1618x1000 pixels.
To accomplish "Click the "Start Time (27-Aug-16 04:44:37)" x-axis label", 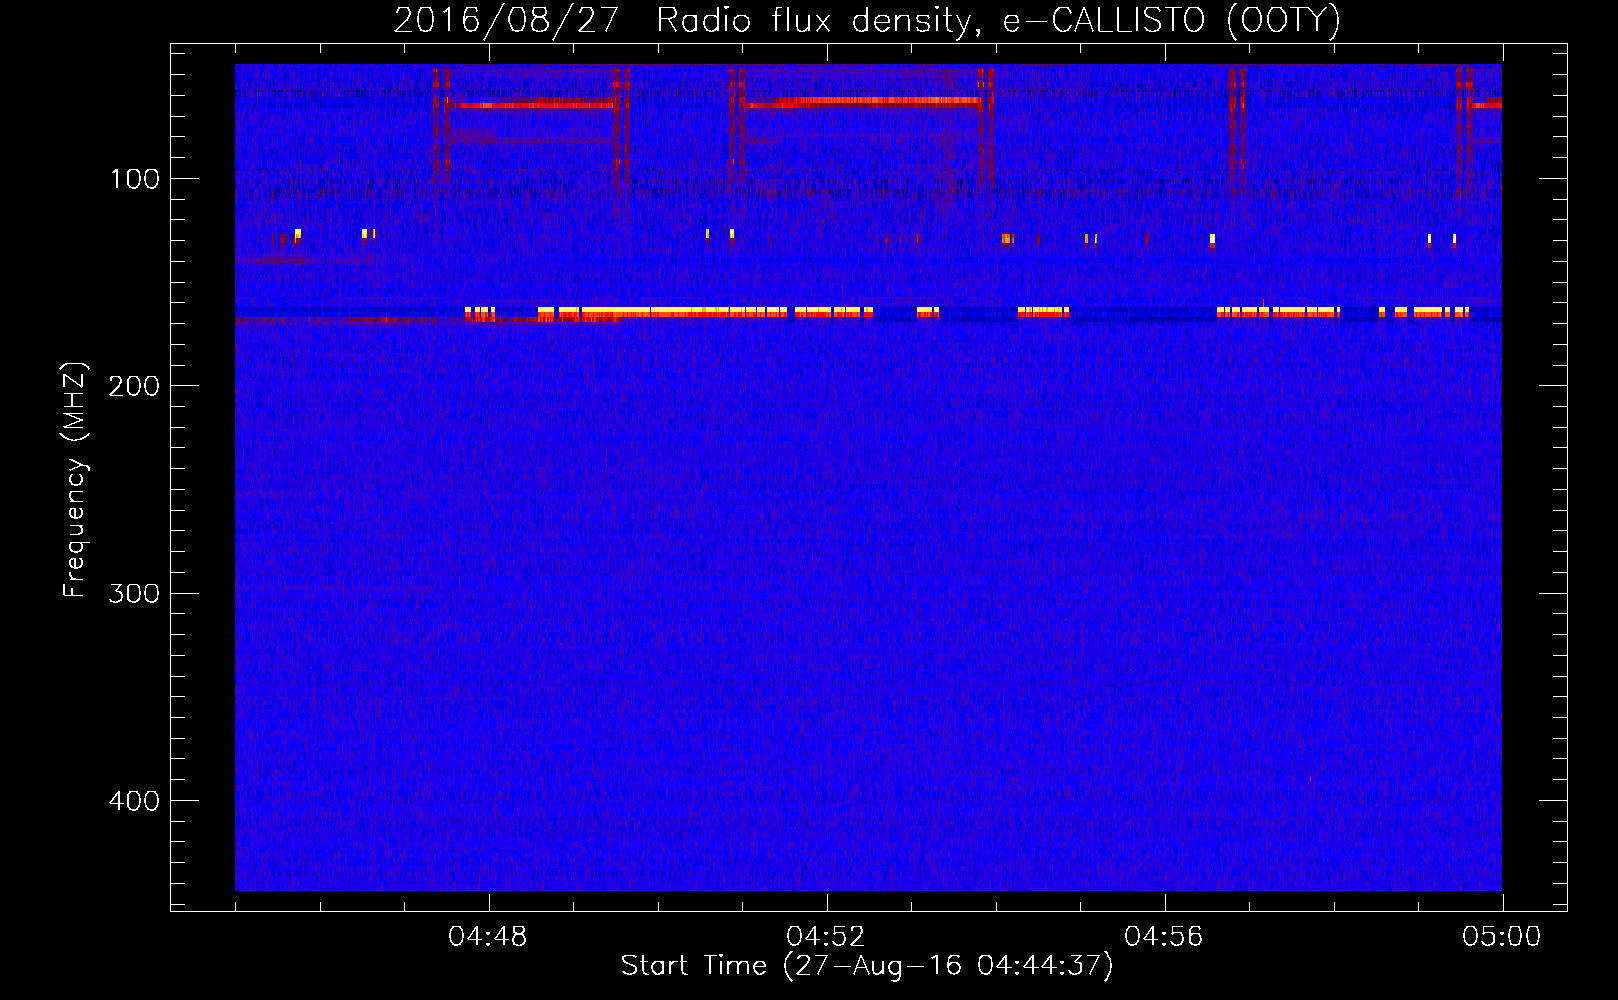I will point(867,966).
